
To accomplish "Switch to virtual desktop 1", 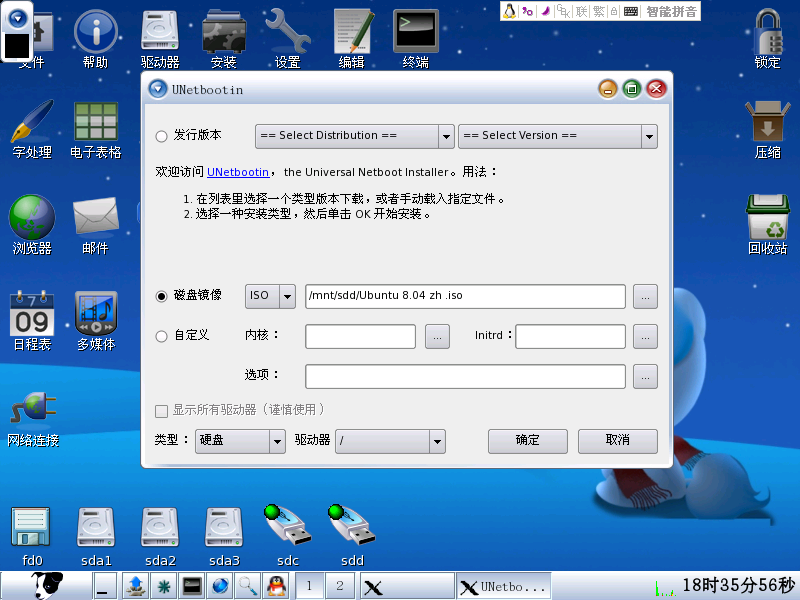I will (x=309, y=586).
